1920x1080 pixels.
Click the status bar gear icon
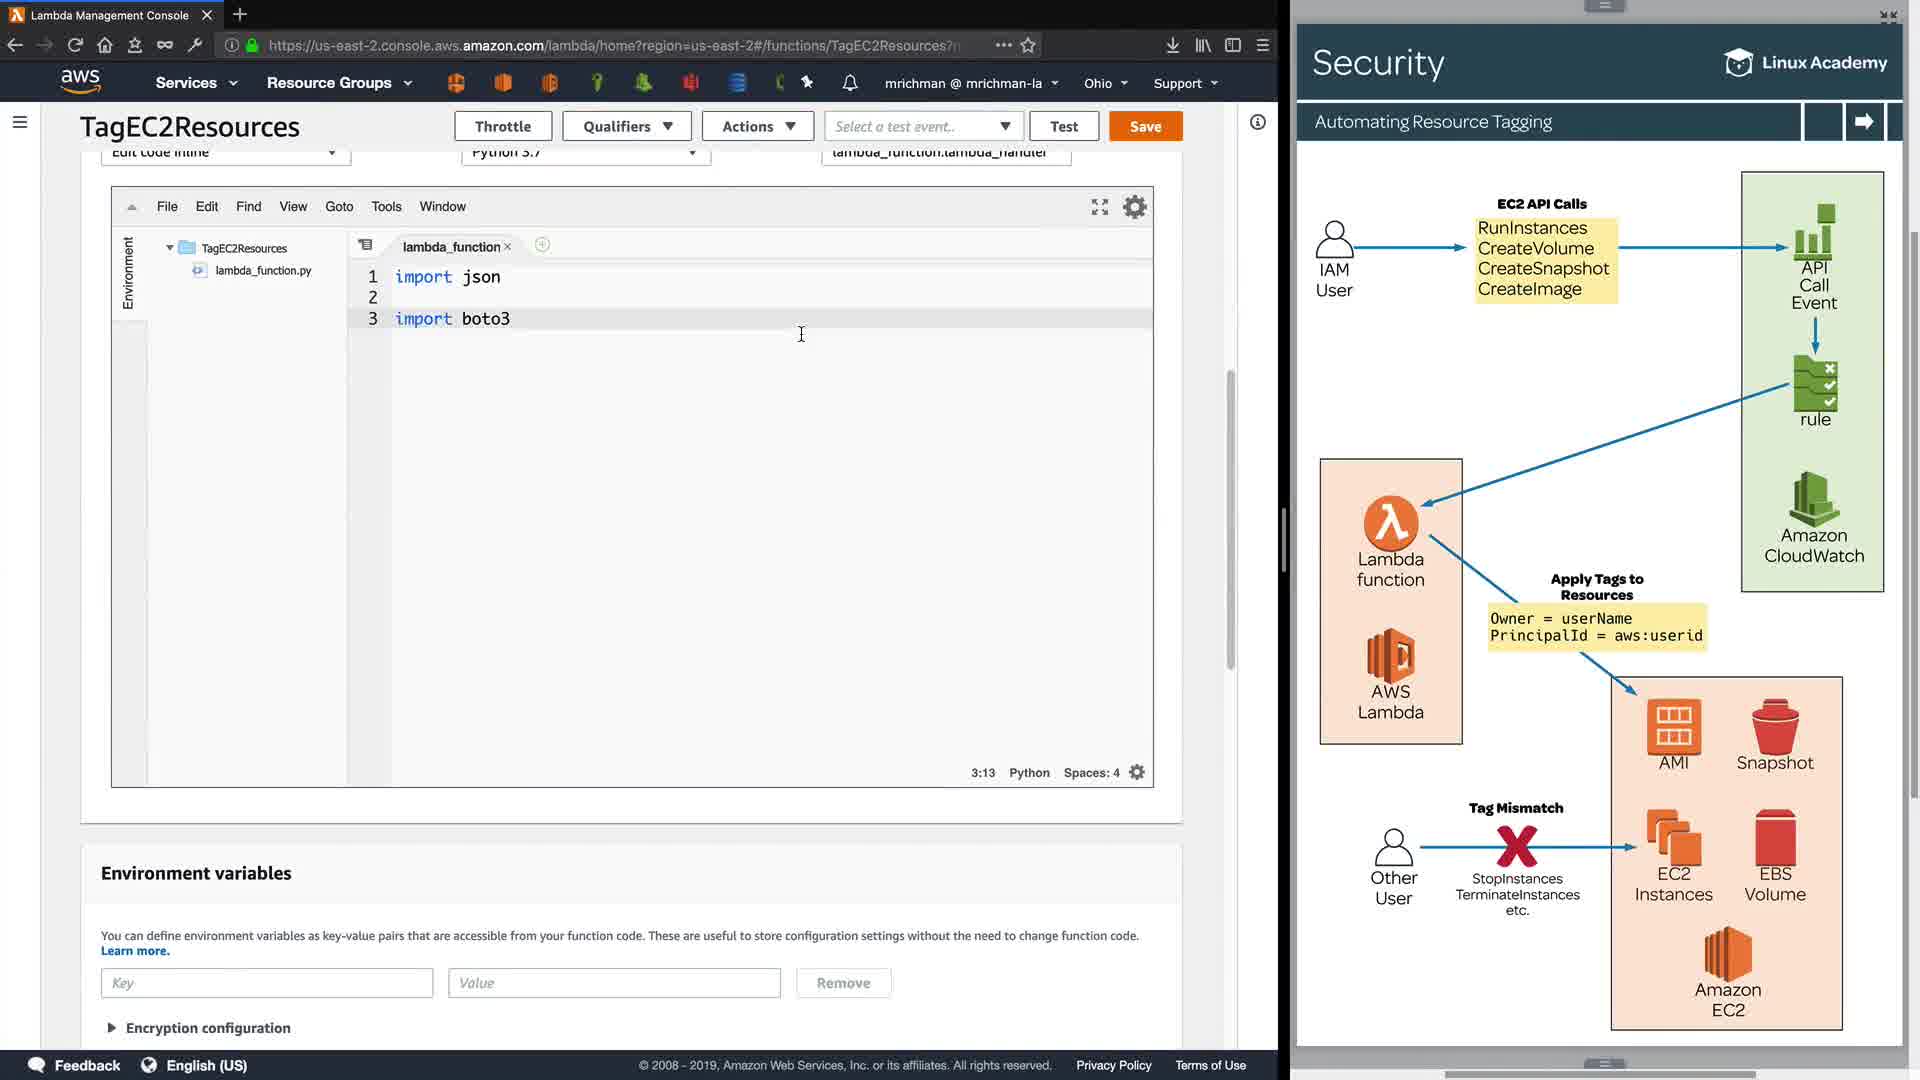click(x=1137, y=772)
